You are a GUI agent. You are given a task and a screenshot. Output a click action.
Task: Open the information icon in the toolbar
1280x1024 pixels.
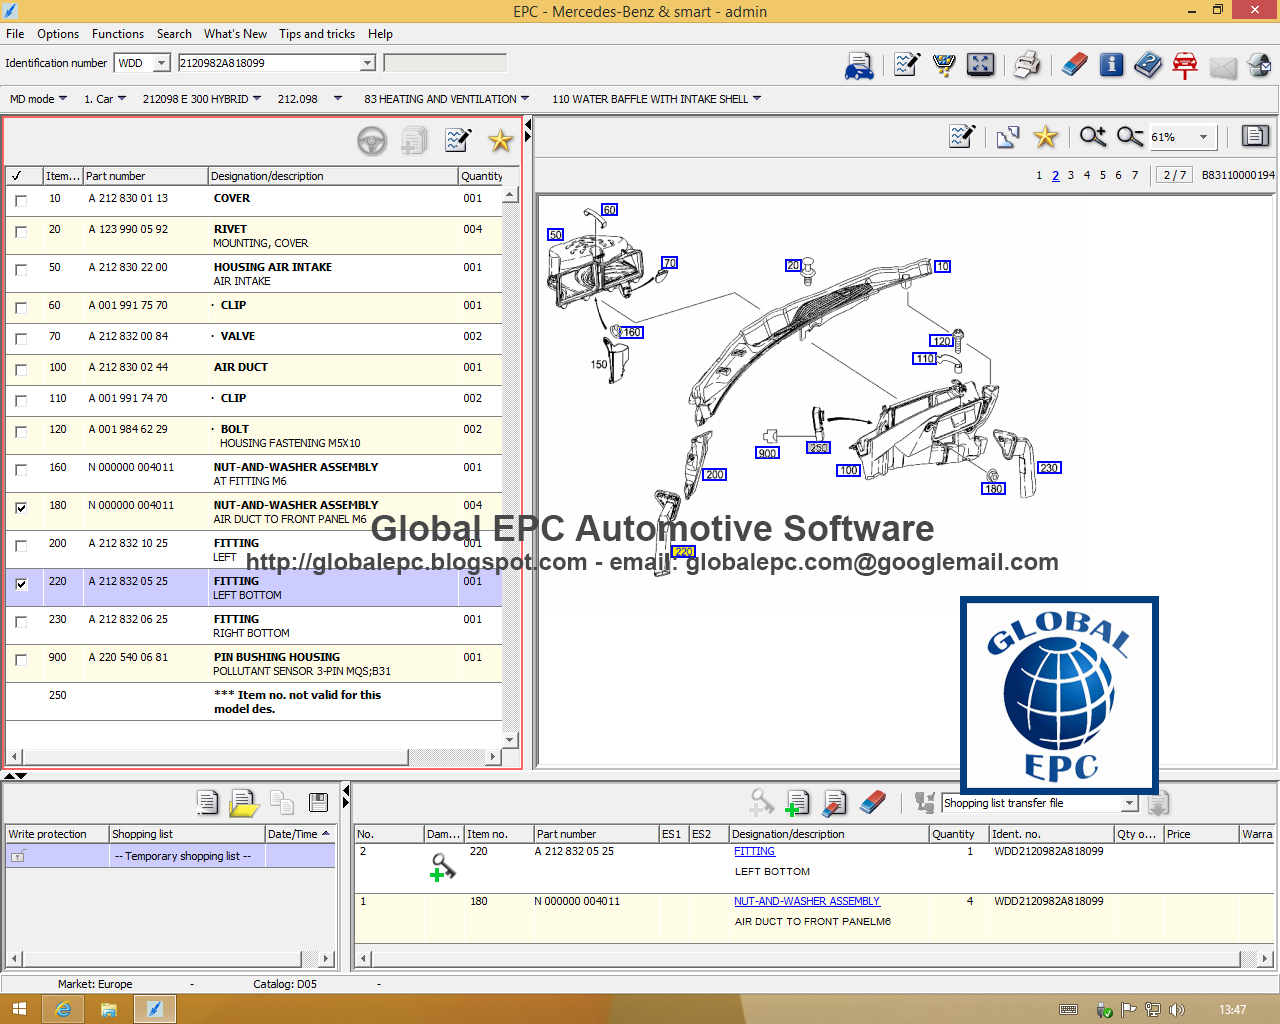coord(1111,64)
